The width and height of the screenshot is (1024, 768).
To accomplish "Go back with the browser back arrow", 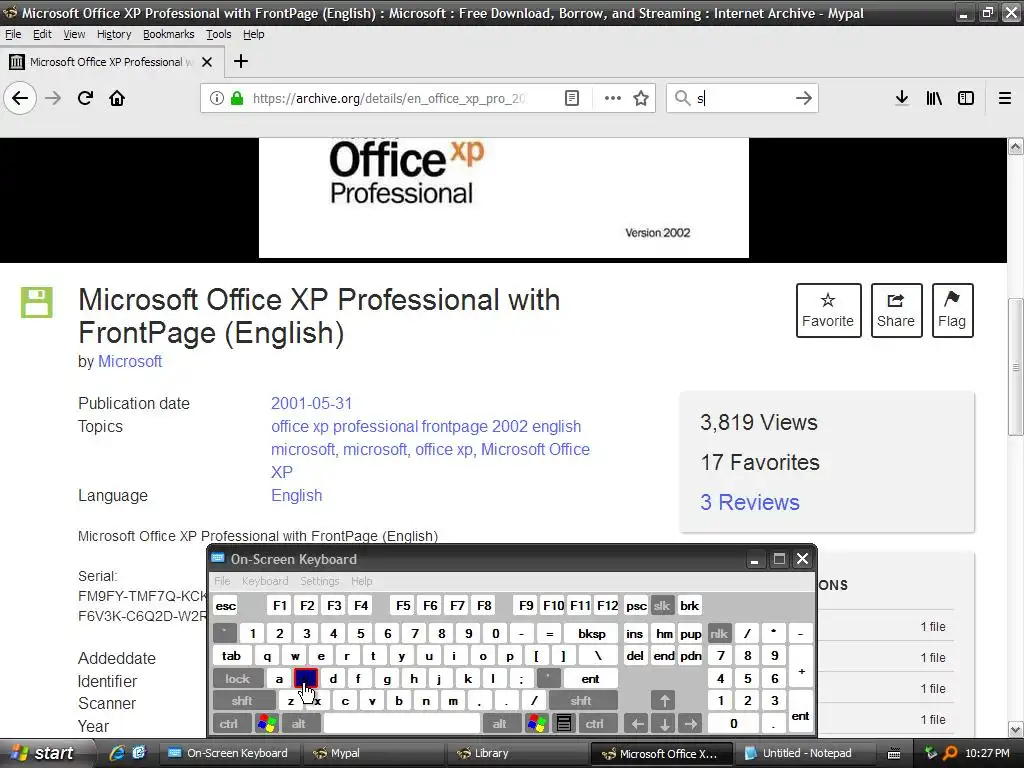I will coord(20,99).
